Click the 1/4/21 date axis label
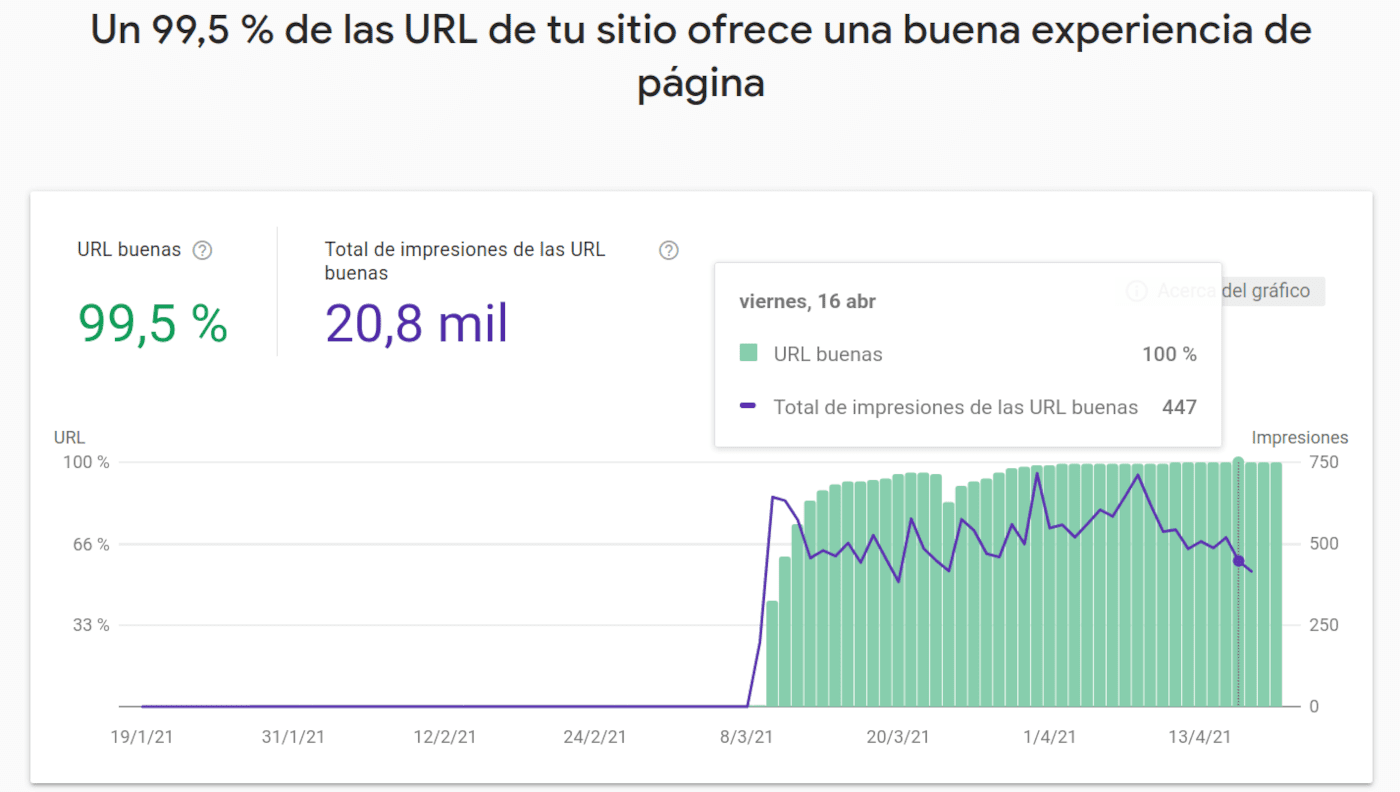Screen dimensions: 1400x792 click(x=1049, y=737)
